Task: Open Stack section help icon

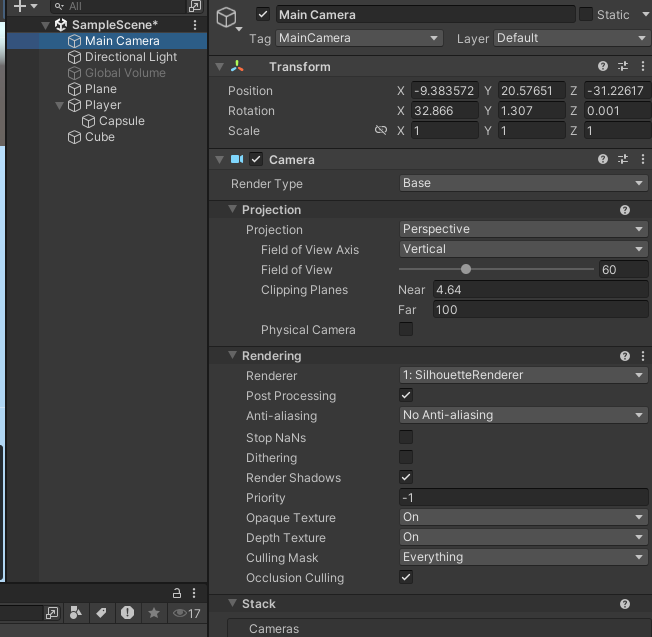Action: (x=625, y=604)
